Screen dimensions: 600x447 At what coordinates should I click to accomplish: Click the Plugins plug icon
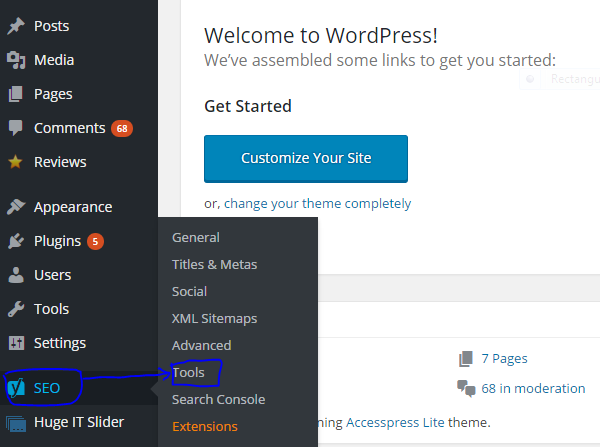16,241
